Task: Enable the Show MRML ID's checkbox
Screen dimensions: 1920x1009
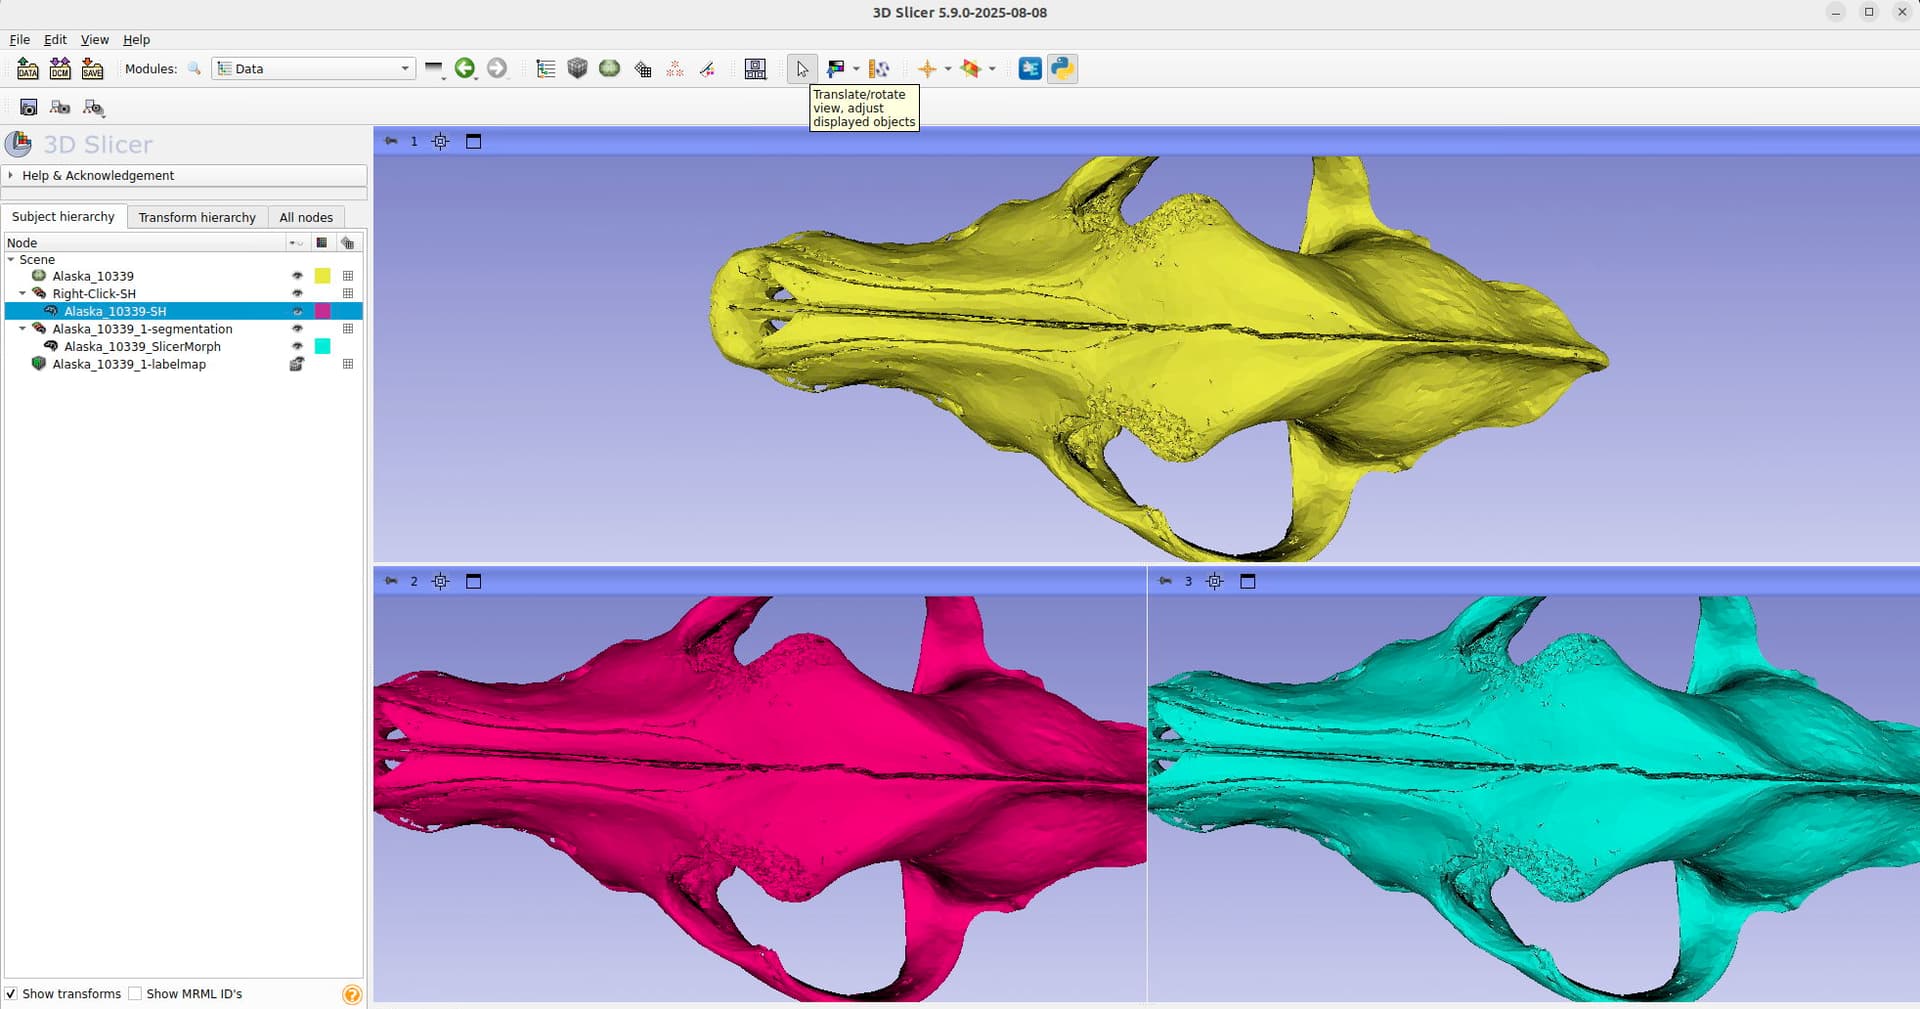Action: pyautogui.click(x=135, y=994)
